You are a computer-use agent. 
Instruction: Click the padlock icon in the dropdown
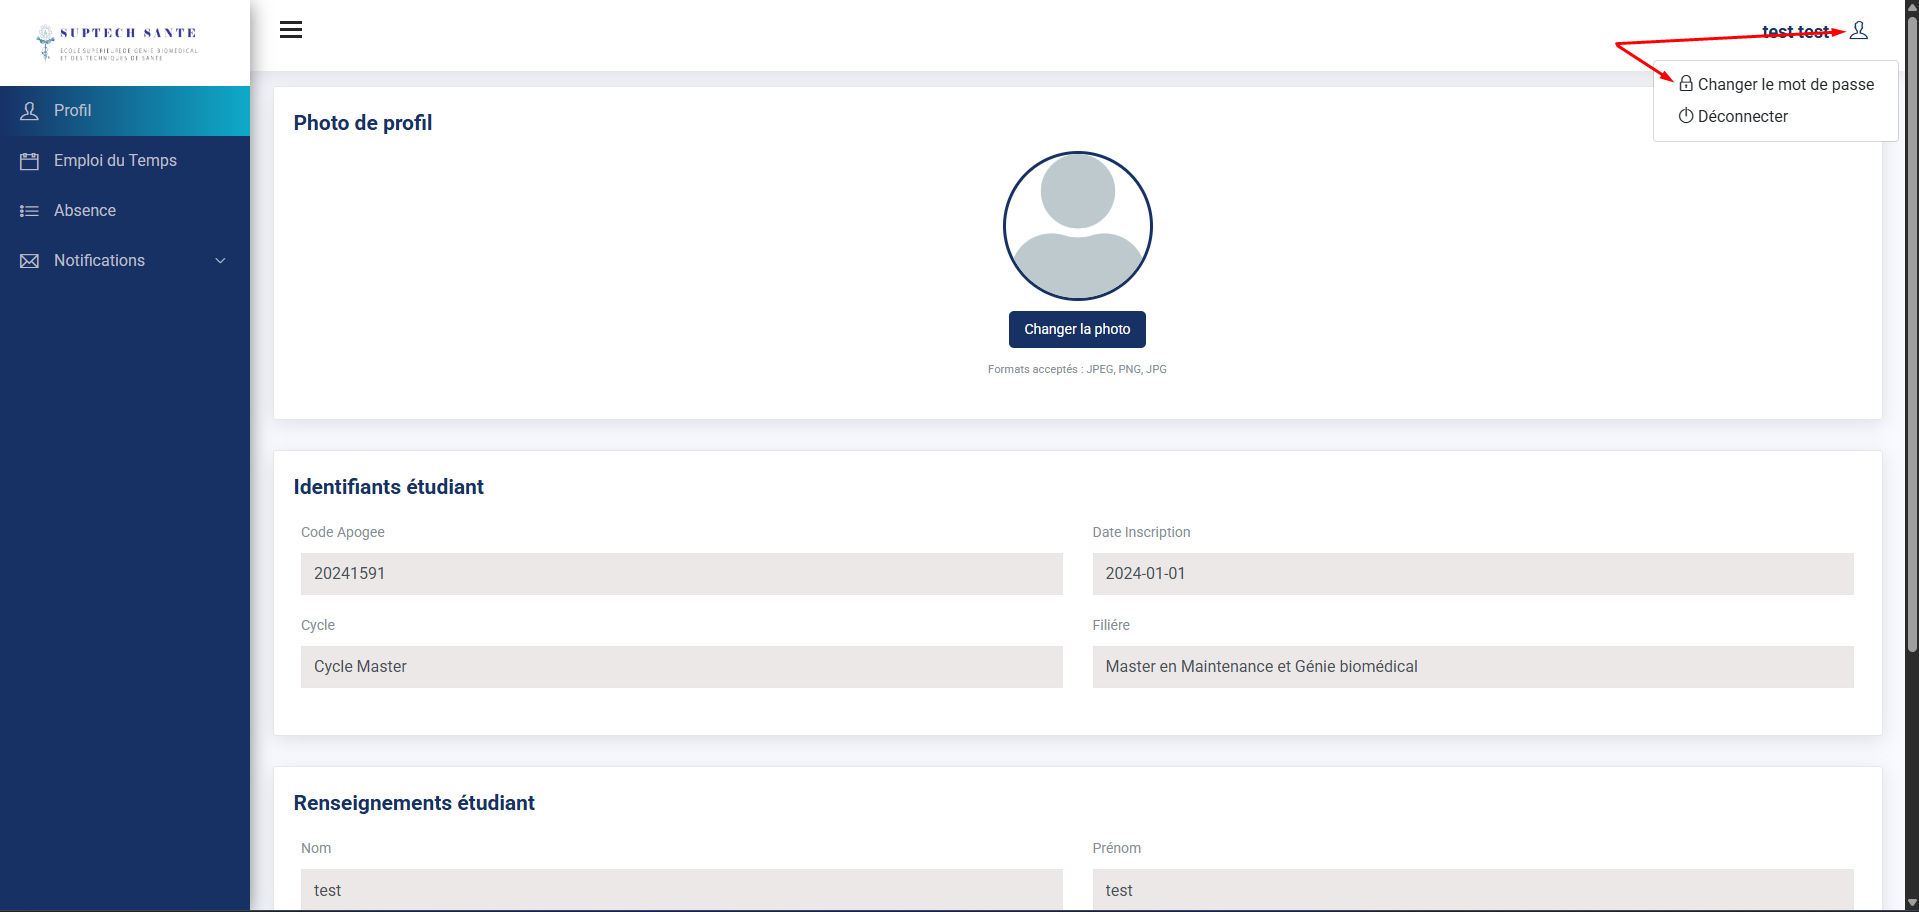pos(1686,84)
